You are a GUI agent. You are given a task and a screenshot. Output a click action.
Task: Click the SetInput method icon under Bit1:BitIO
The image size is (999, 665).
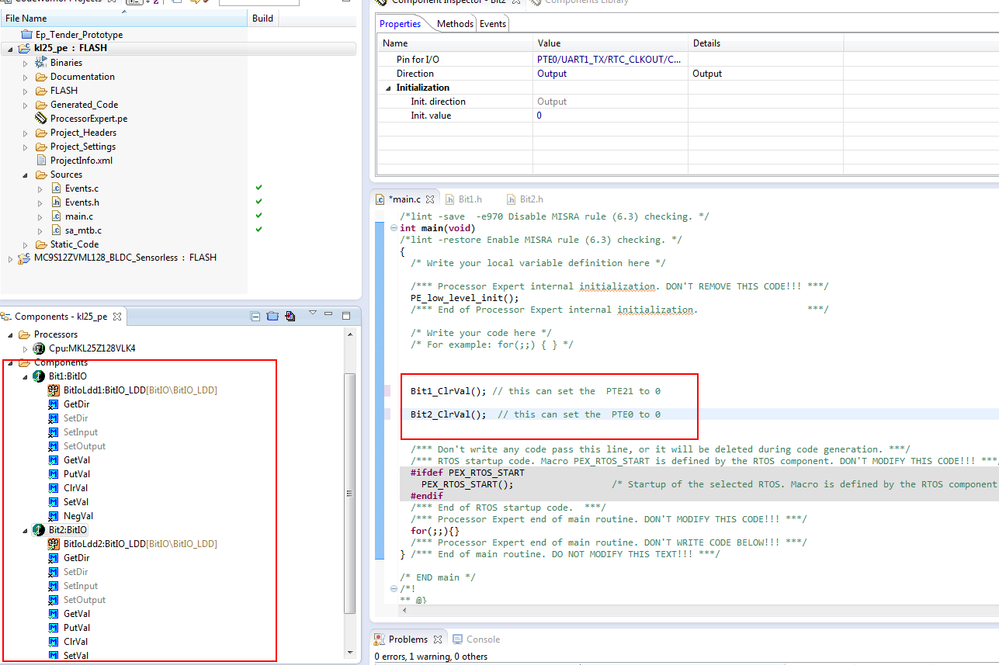point(54,433)
